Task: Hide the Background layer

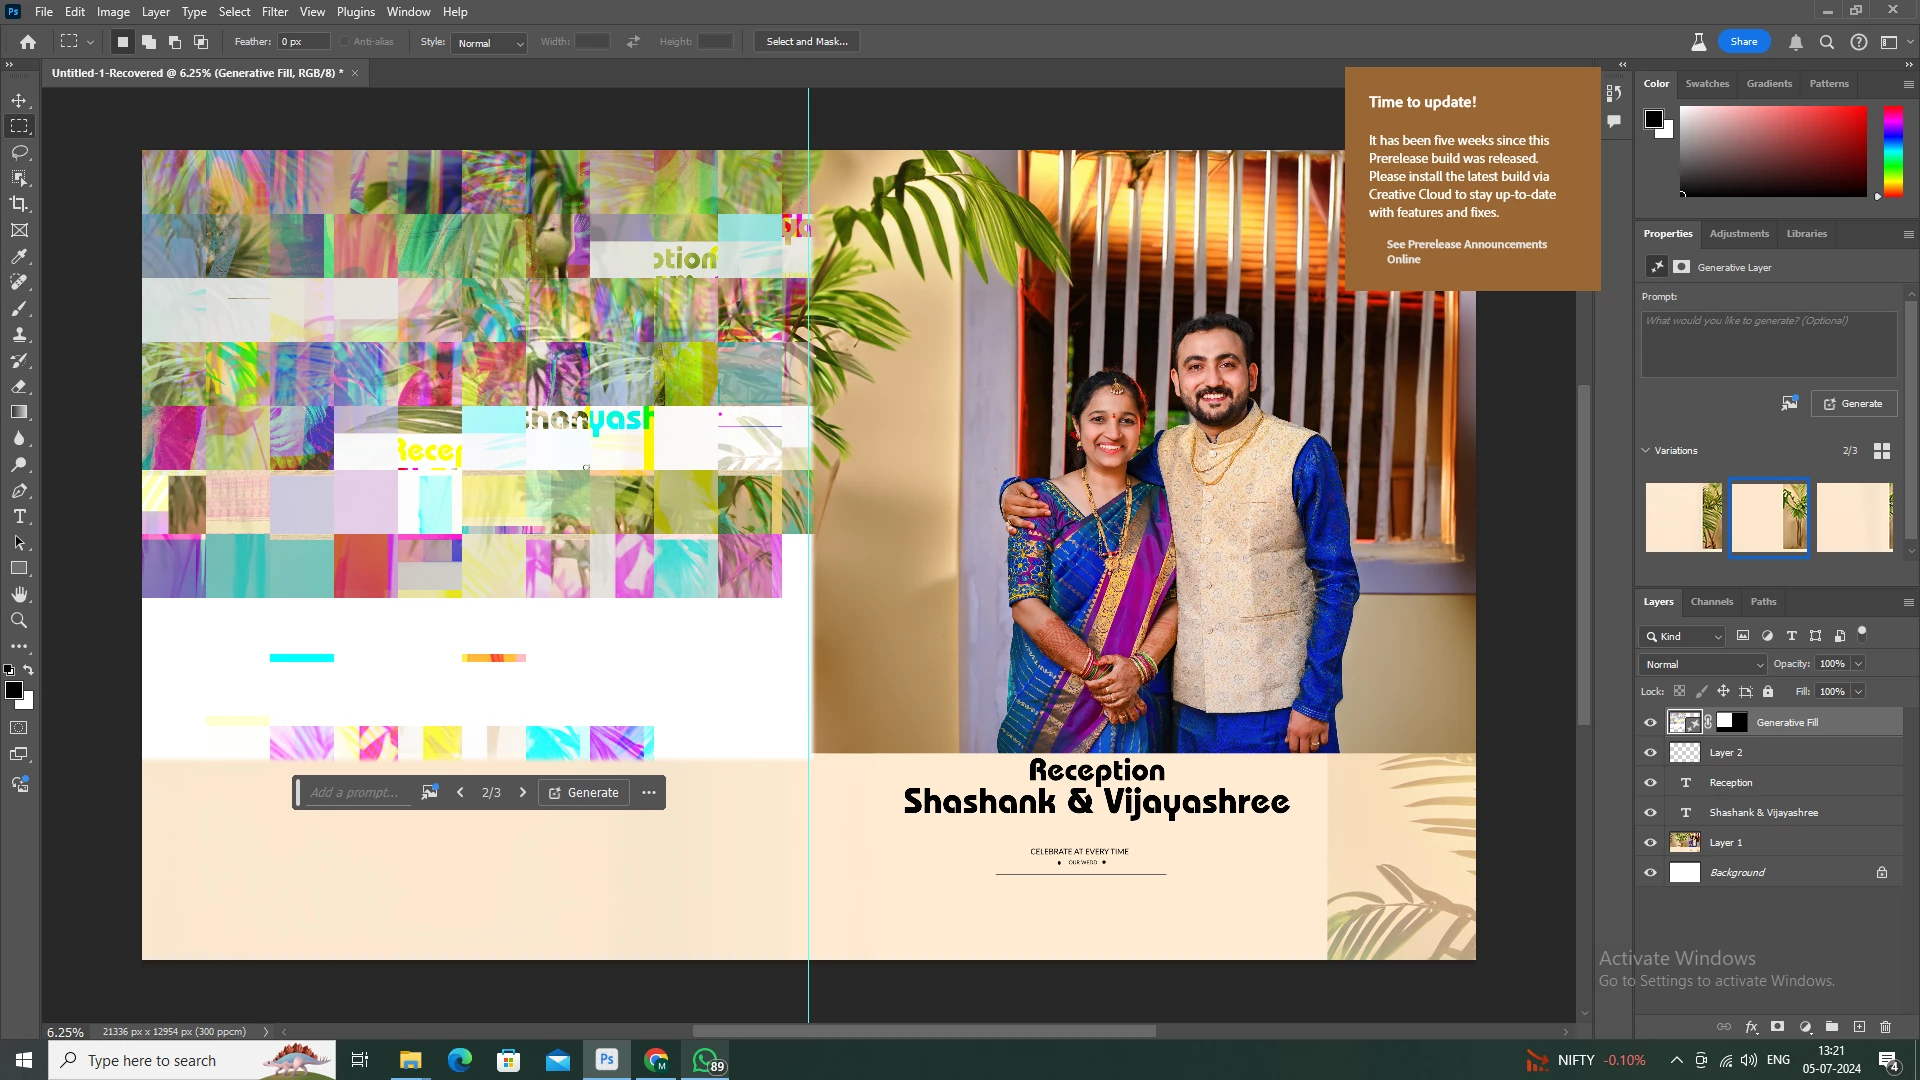Action: [1650, 873]
